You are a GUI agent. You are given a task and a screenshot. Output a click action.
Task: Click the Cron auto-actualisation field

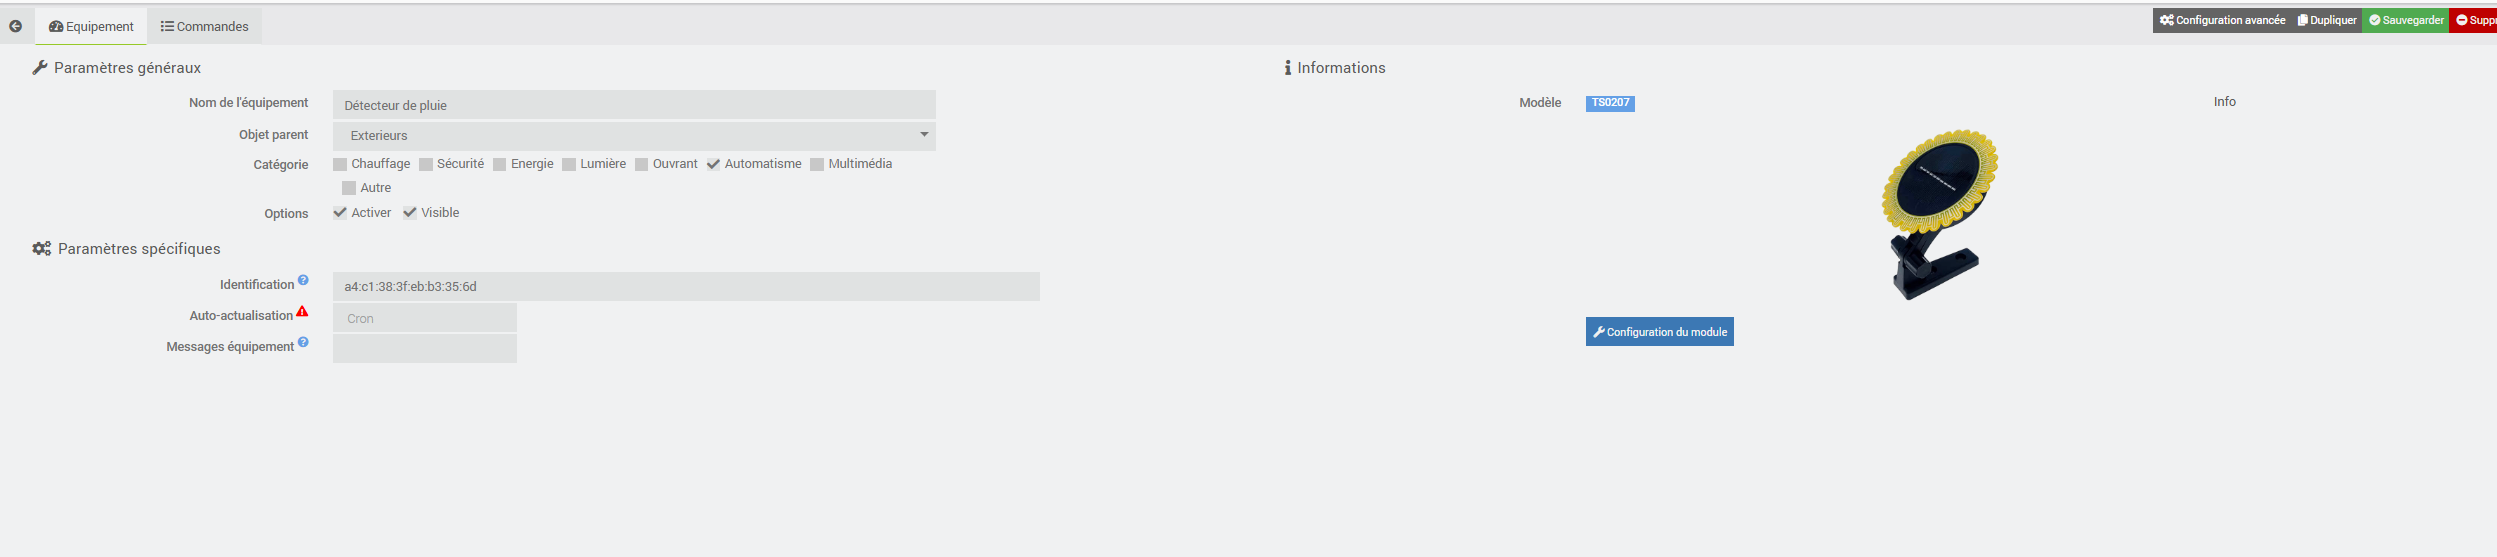click(x=425, y=318)
